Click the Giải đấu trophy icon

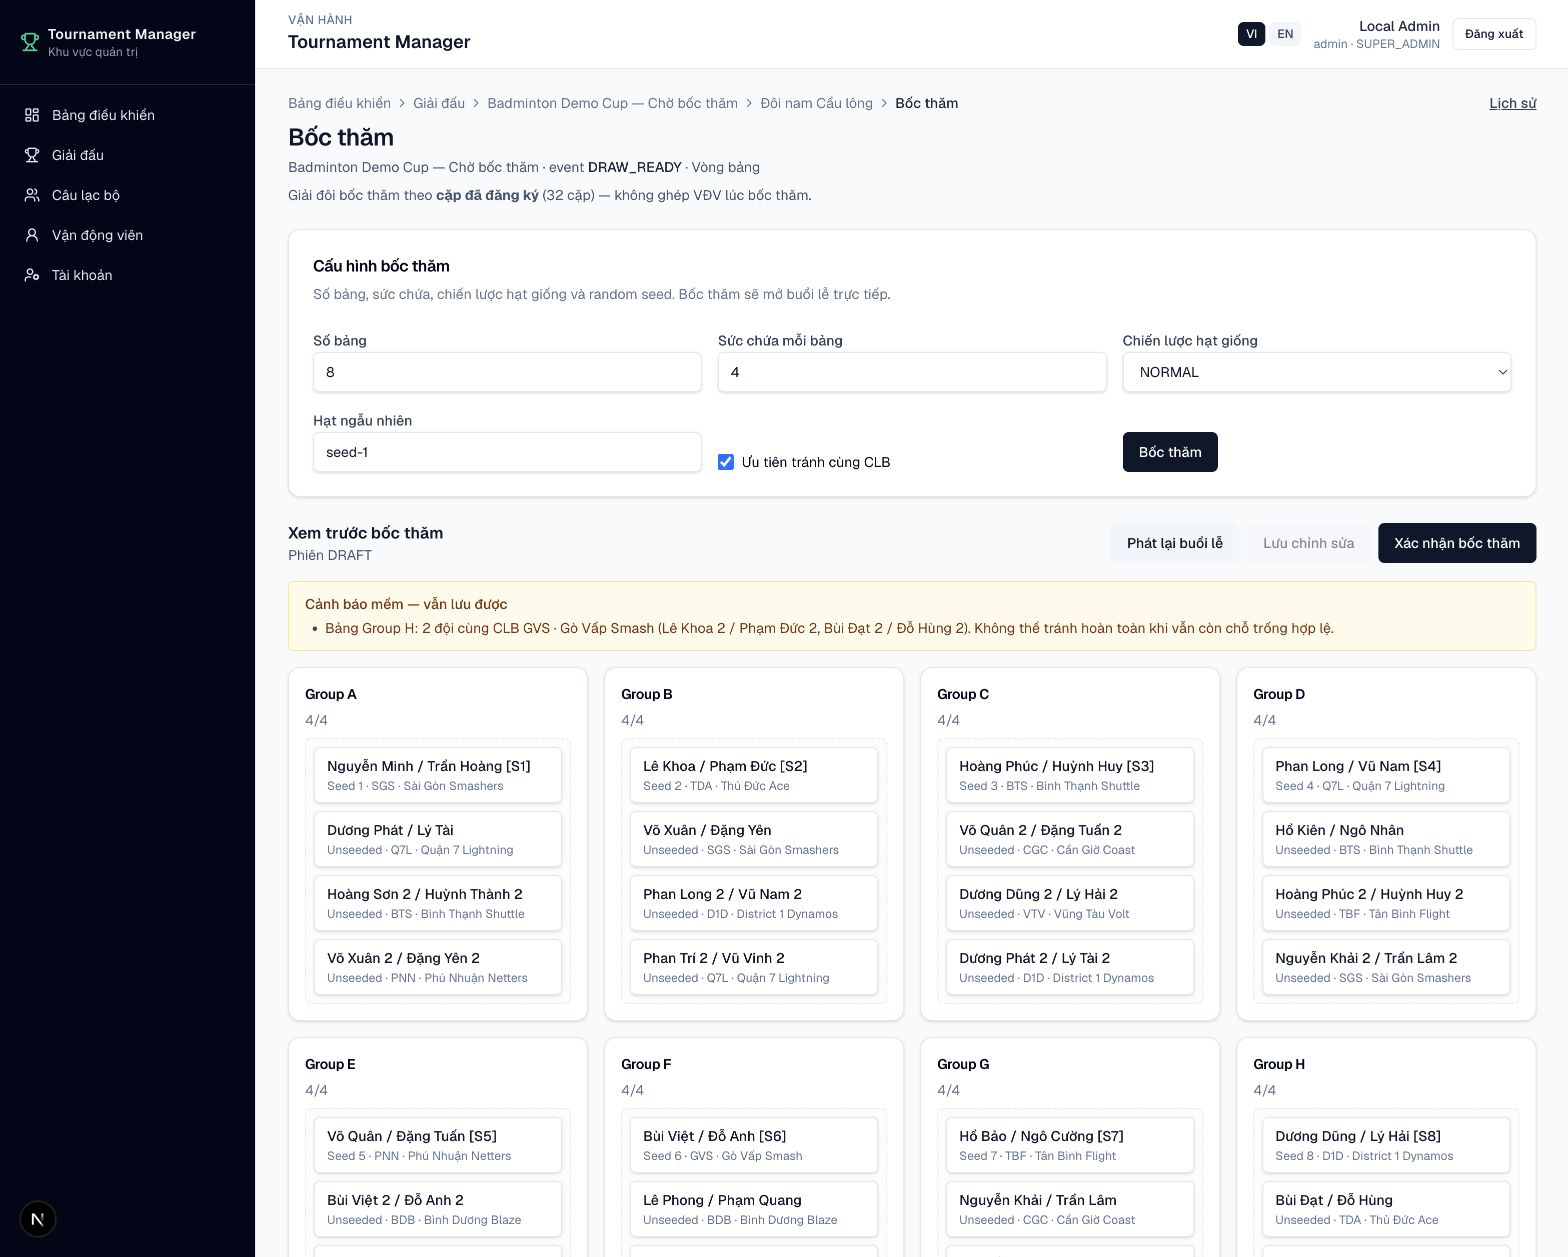tap(32, 155)
